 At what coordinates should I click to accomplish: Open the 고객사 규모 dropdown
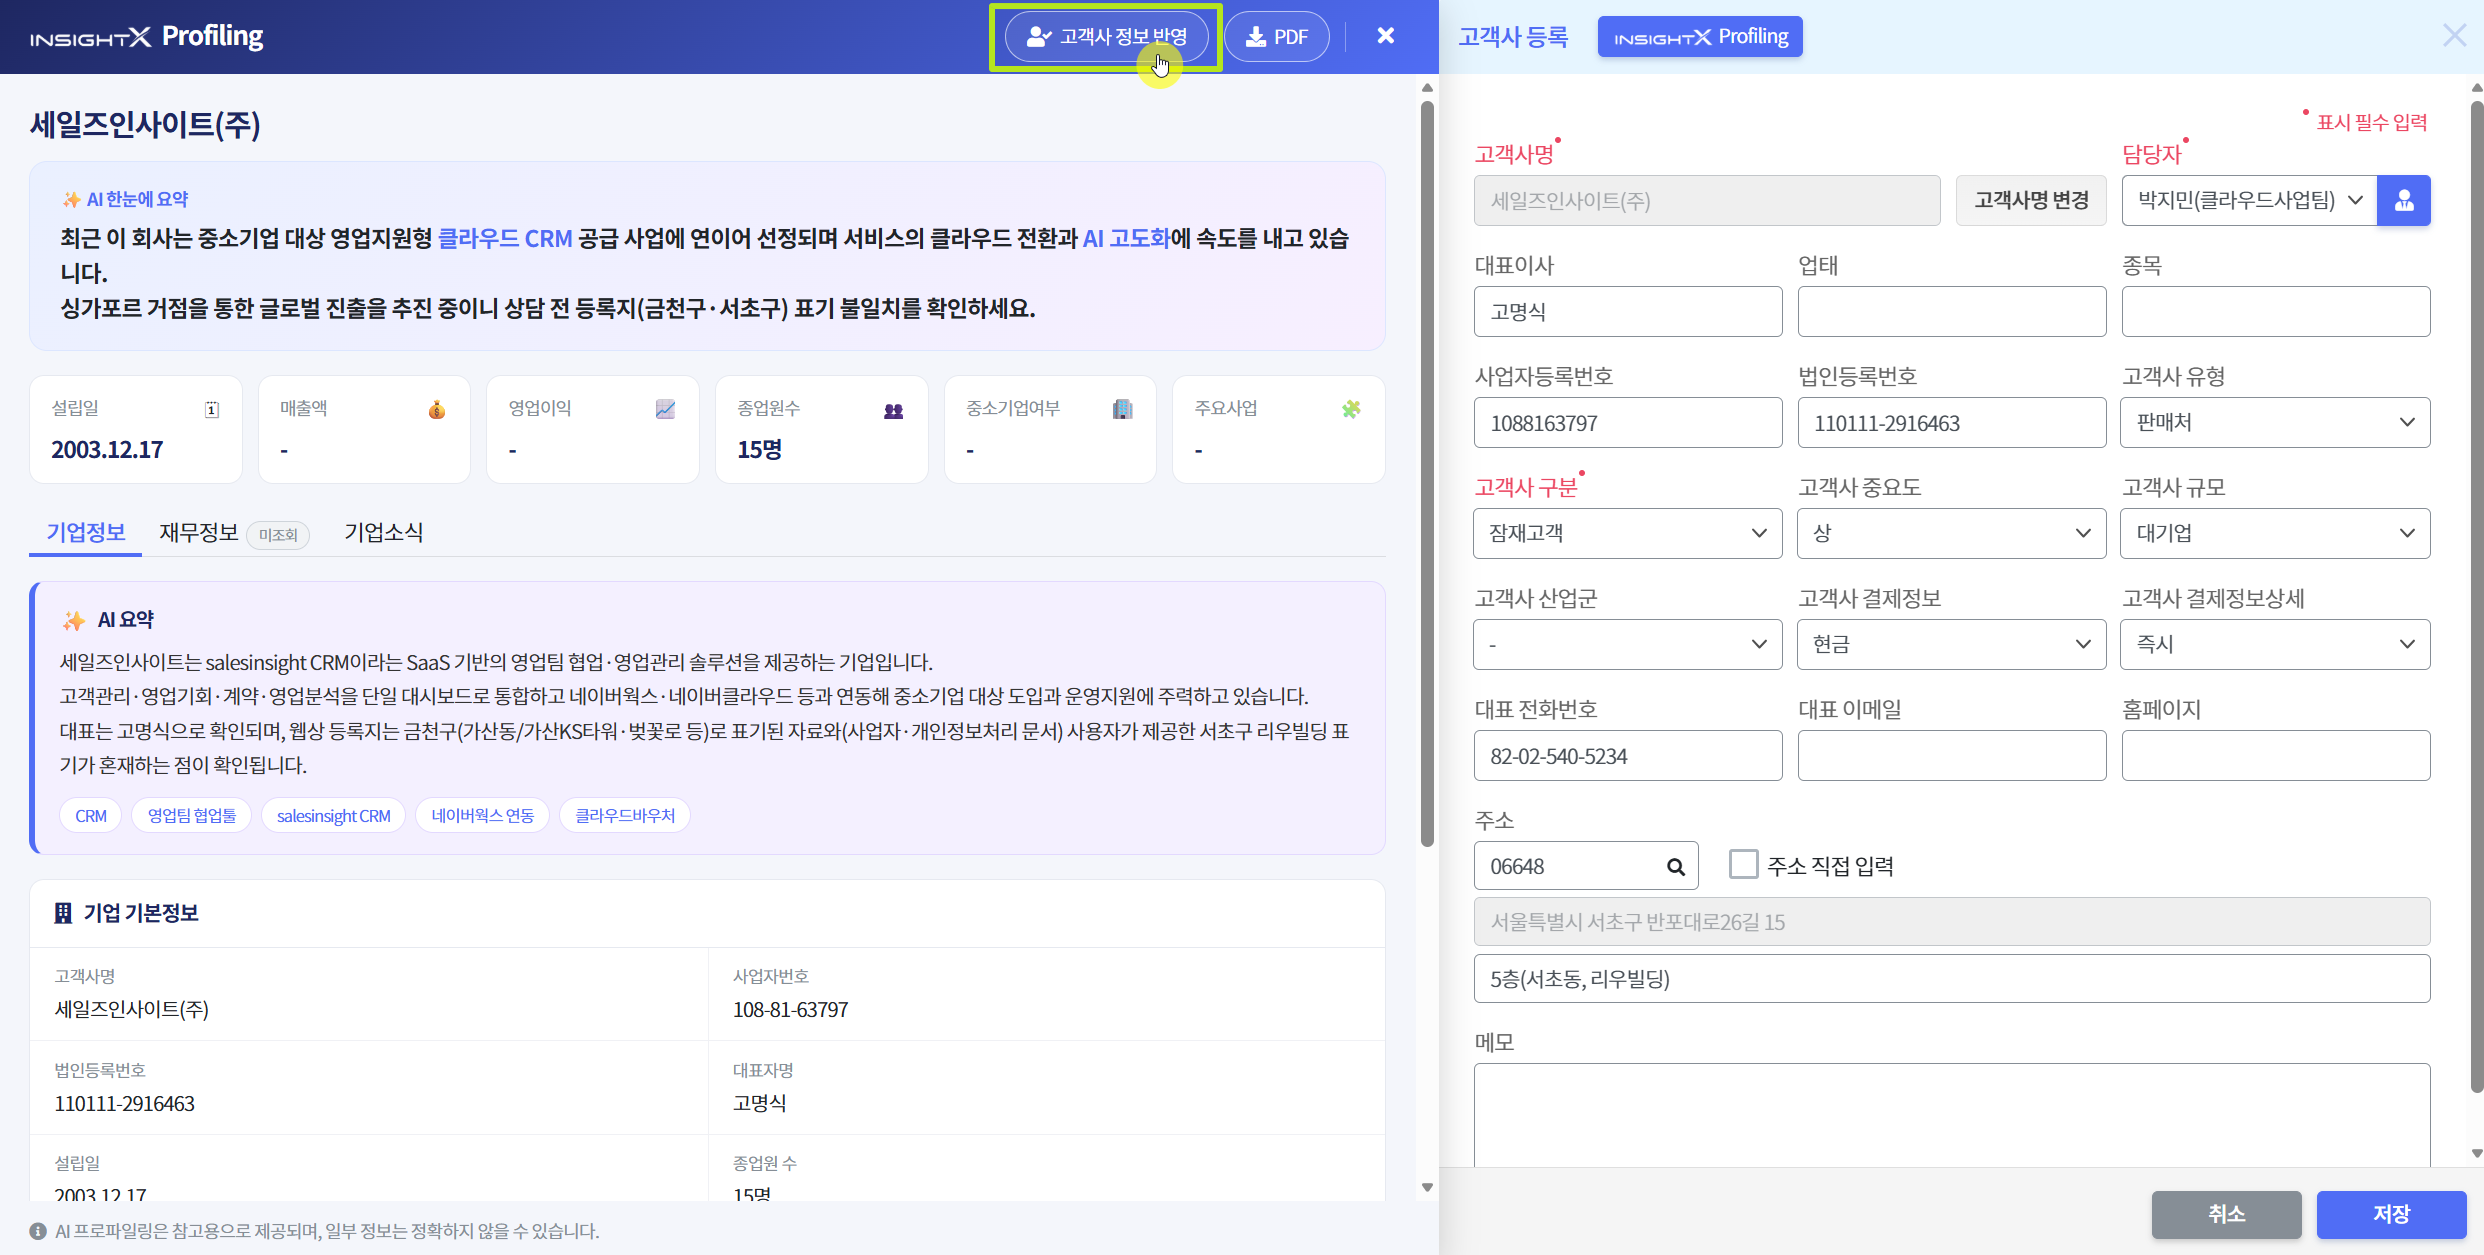tap(2275, 533)
